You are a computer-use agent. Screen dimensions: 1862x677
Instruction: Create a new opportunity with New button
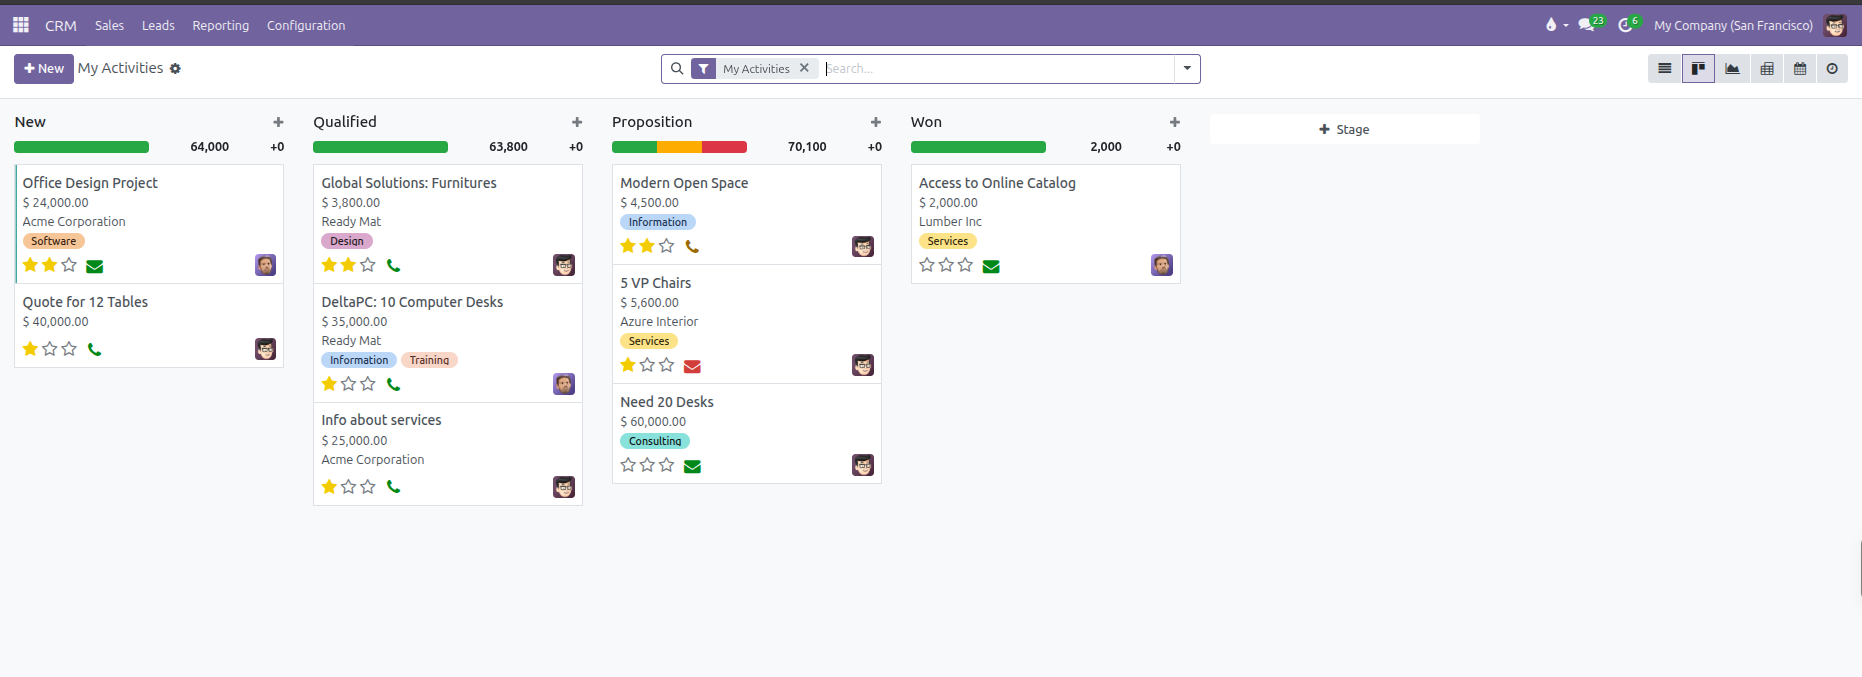coord(44,69)
